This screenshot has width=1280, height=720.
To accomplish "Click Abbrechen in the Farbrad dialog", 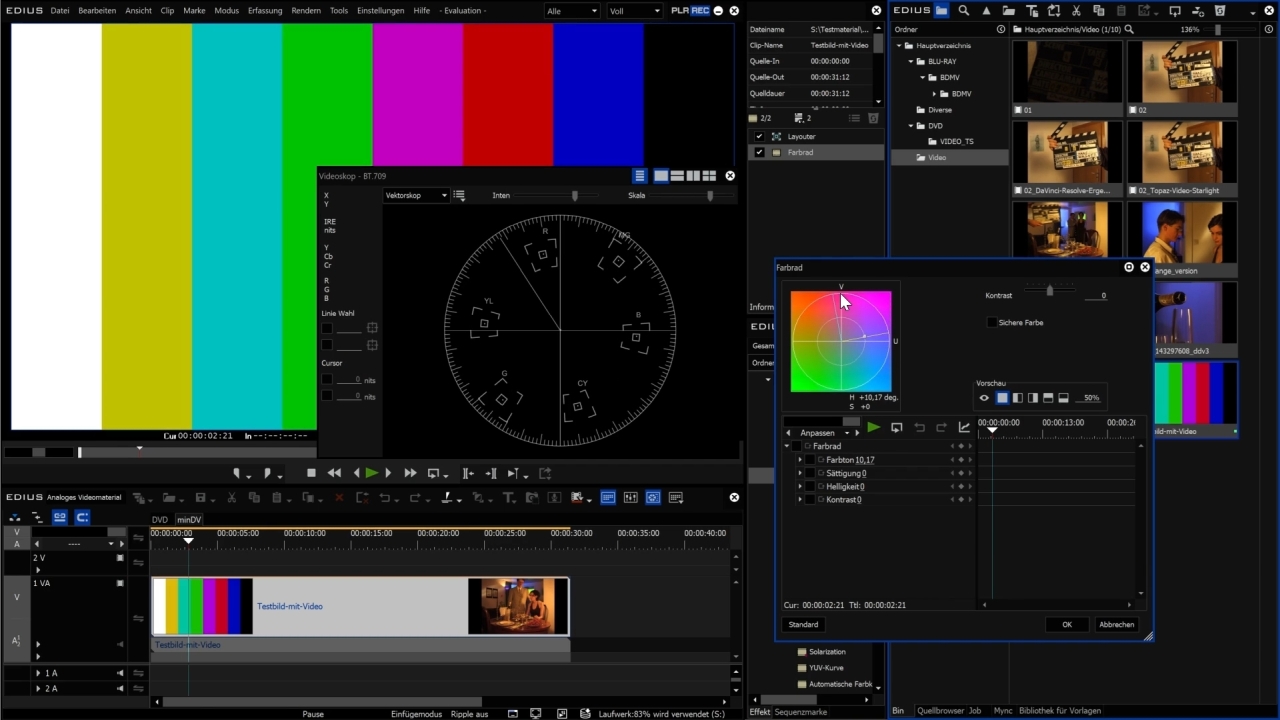I will click(x=1117, y=625).
